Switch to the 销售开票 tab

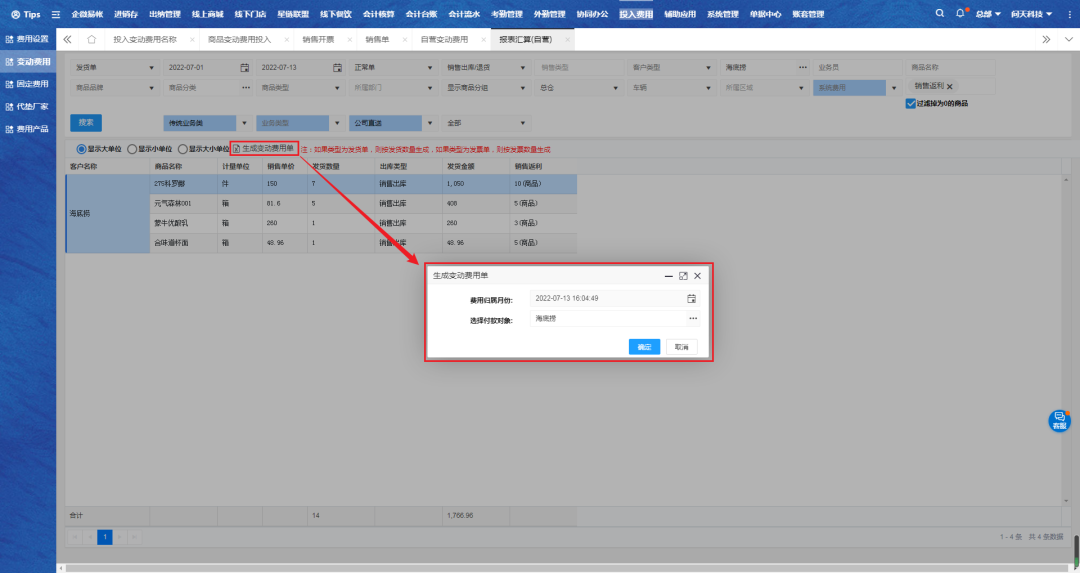tap(318, 39)
